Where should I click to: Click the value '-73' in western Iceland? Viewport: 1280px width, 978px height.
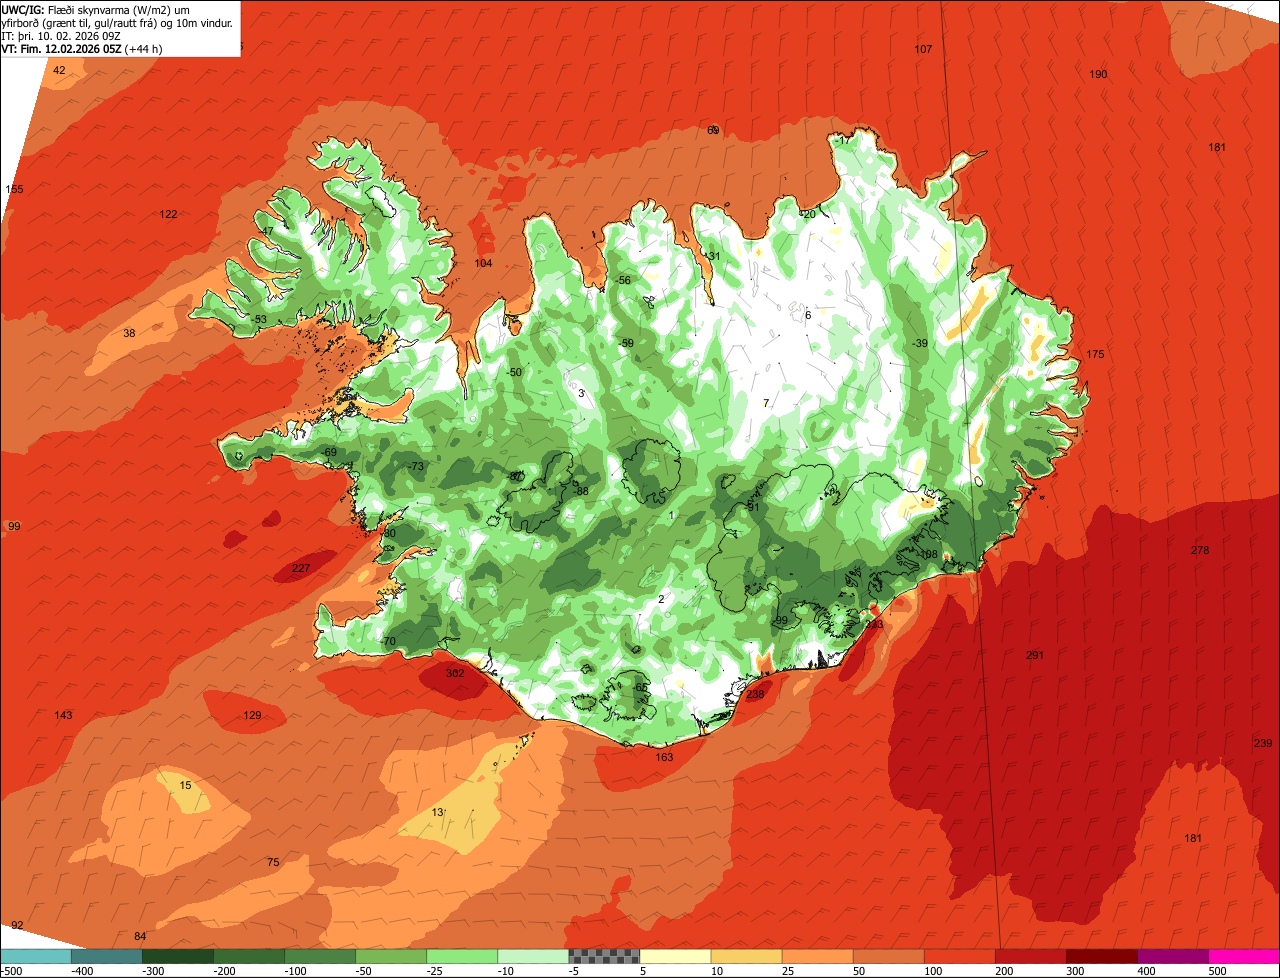416,466
